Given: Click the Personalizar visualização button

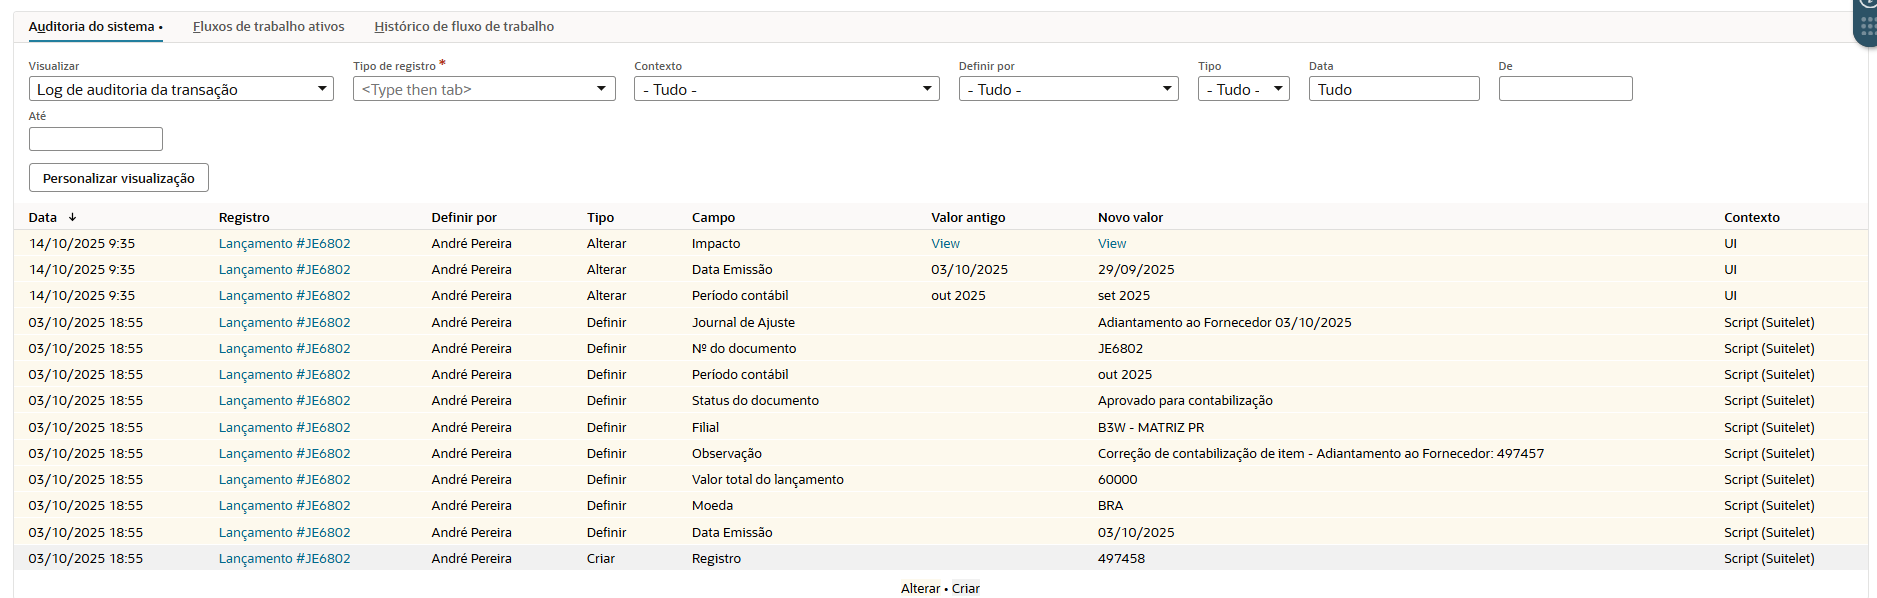Looking at the screenshot, I should pos(119,178).
